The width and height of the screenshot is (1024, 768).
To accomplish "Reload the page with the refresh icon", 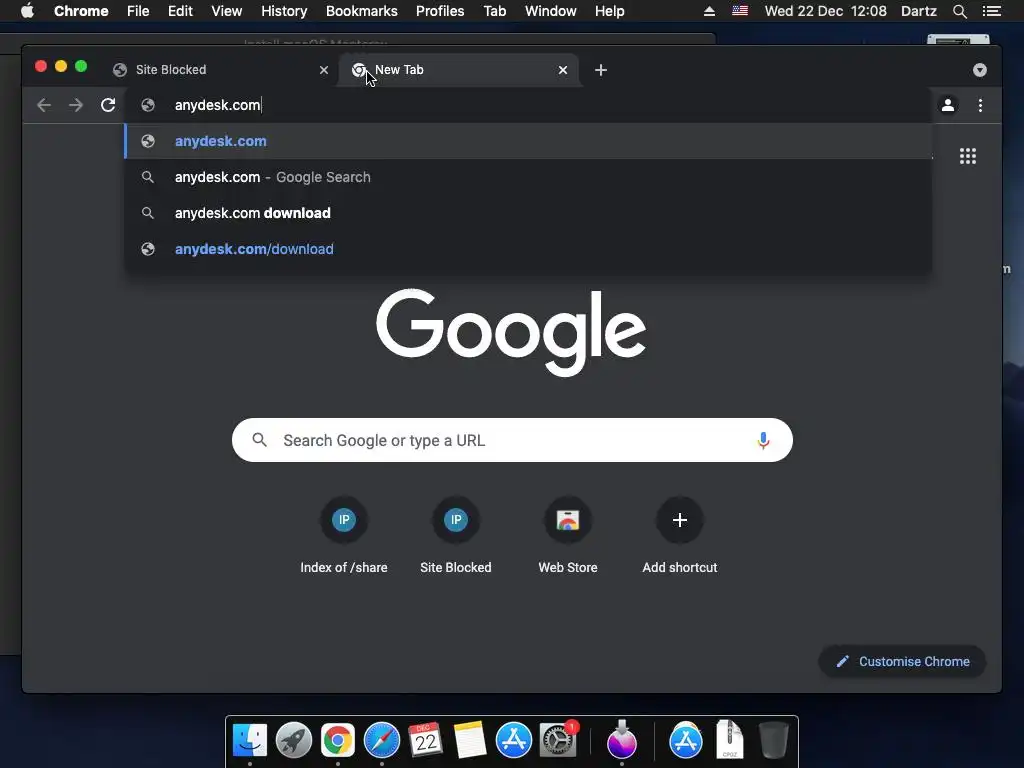I will 108,105.
